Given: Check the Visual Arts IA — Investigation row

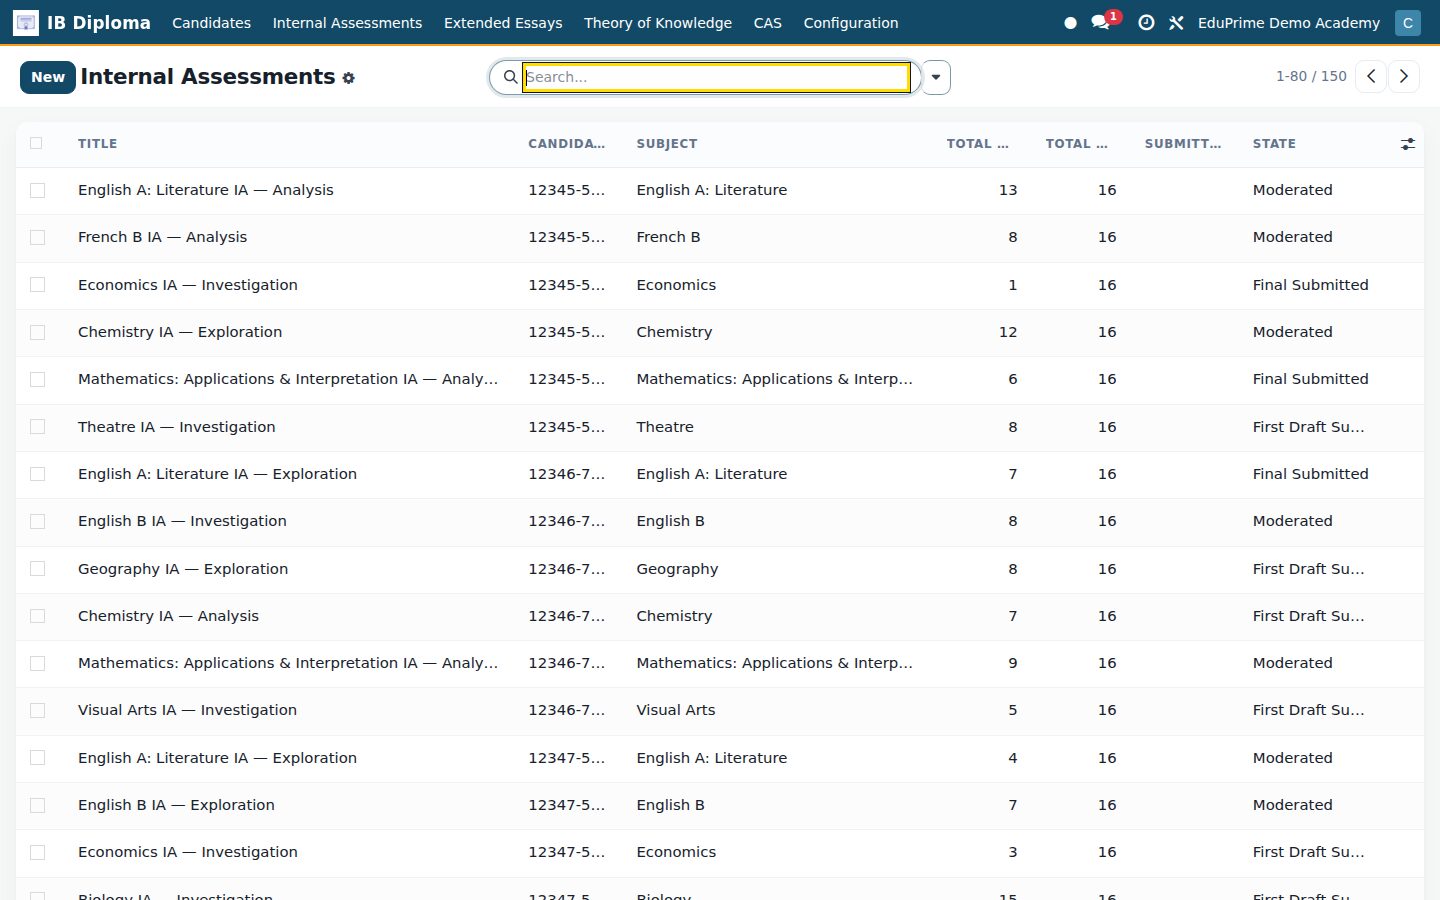Looking at the screenshot, I should pos(37,710).
